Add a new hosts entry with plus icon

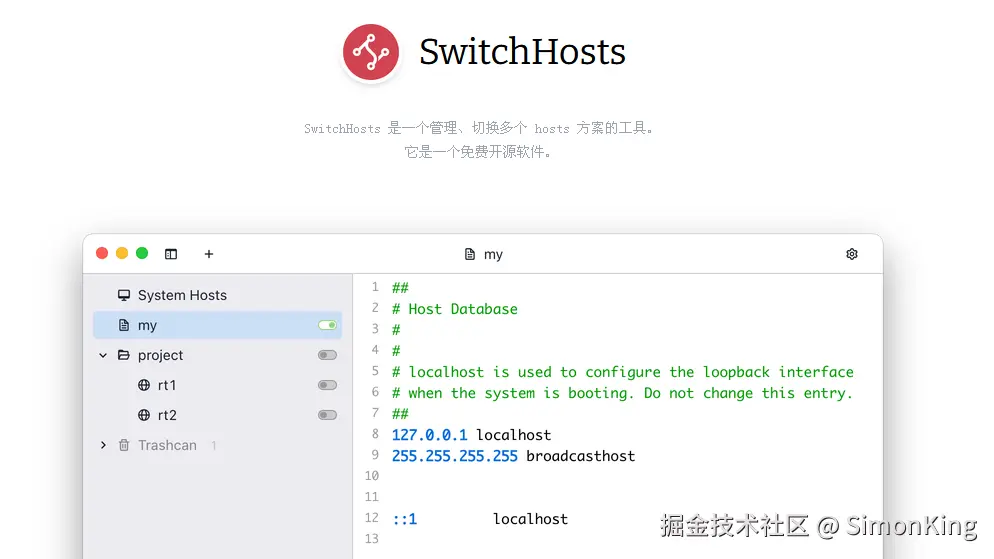tap(209, 254)
